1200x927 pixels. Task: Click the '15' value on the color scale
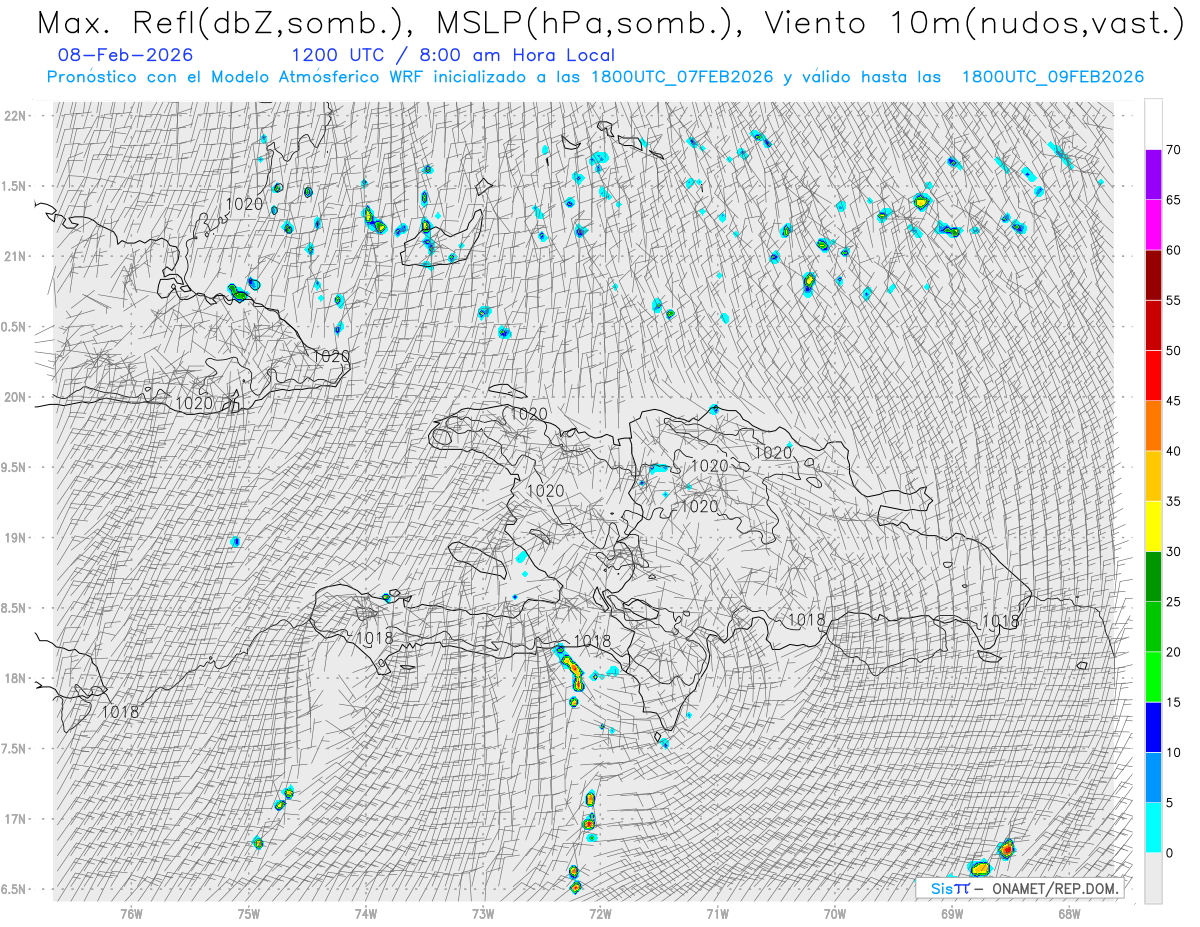coord(1173,702)
